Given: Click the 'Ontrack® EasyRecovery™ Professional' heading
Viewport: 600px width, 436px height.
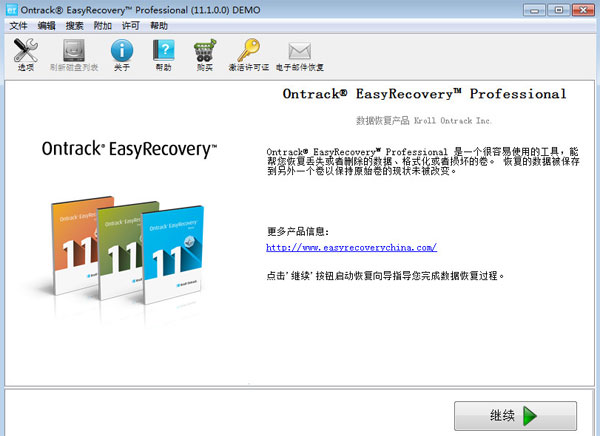Looking at the screenshot, I should 424,94.
